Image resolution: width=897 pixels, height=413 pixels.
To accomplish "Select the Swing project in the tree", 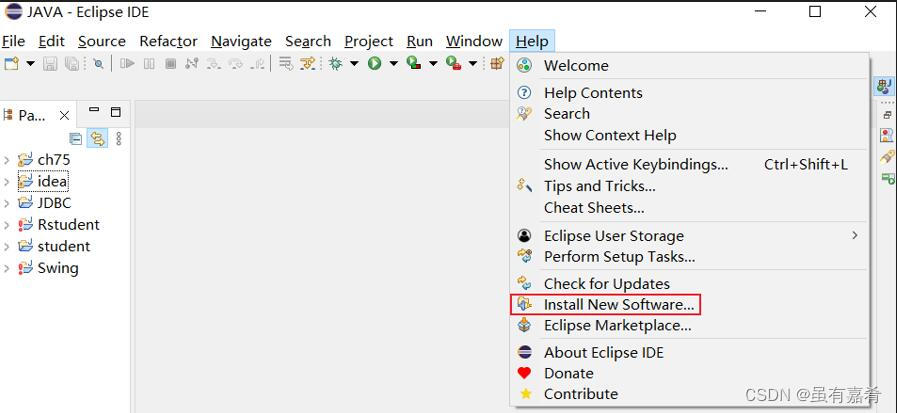I will [58, 268].
